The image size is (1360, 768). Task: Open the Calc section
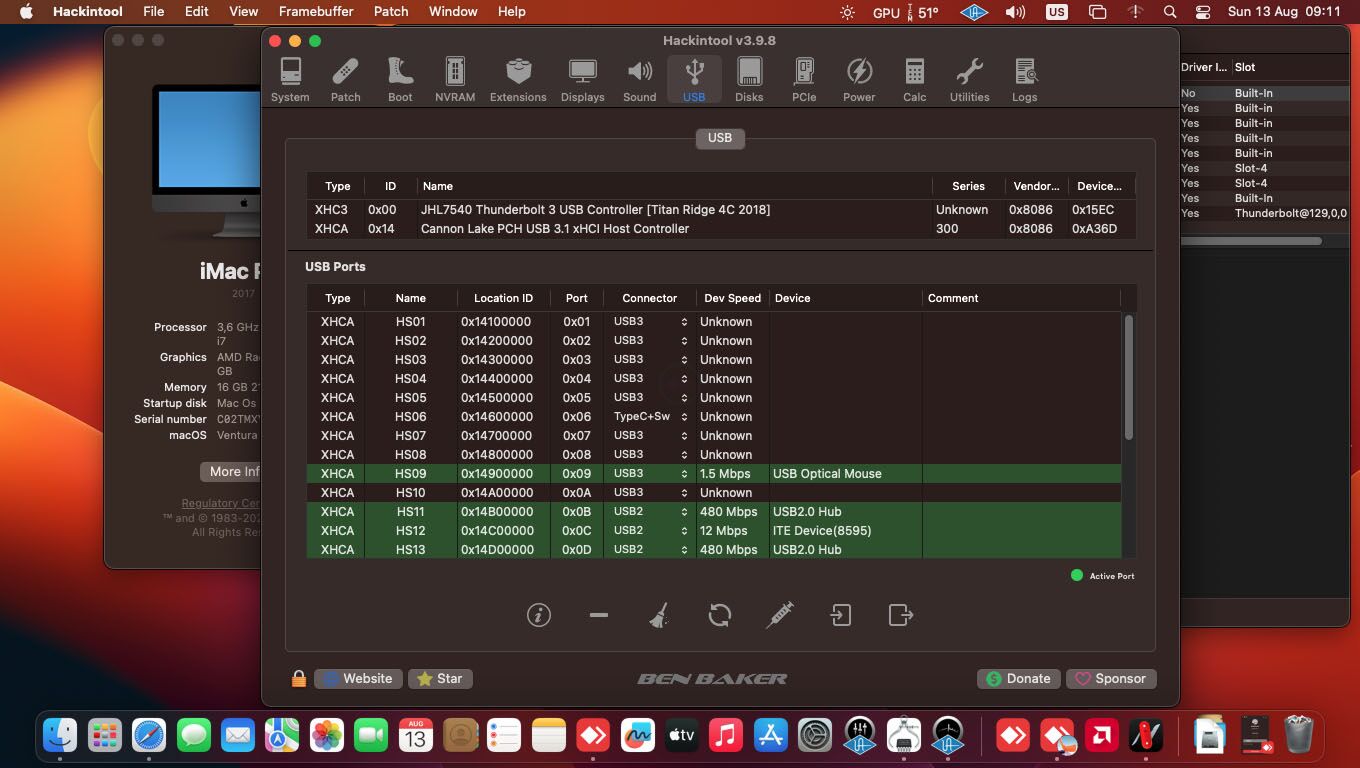pos(913,79)
